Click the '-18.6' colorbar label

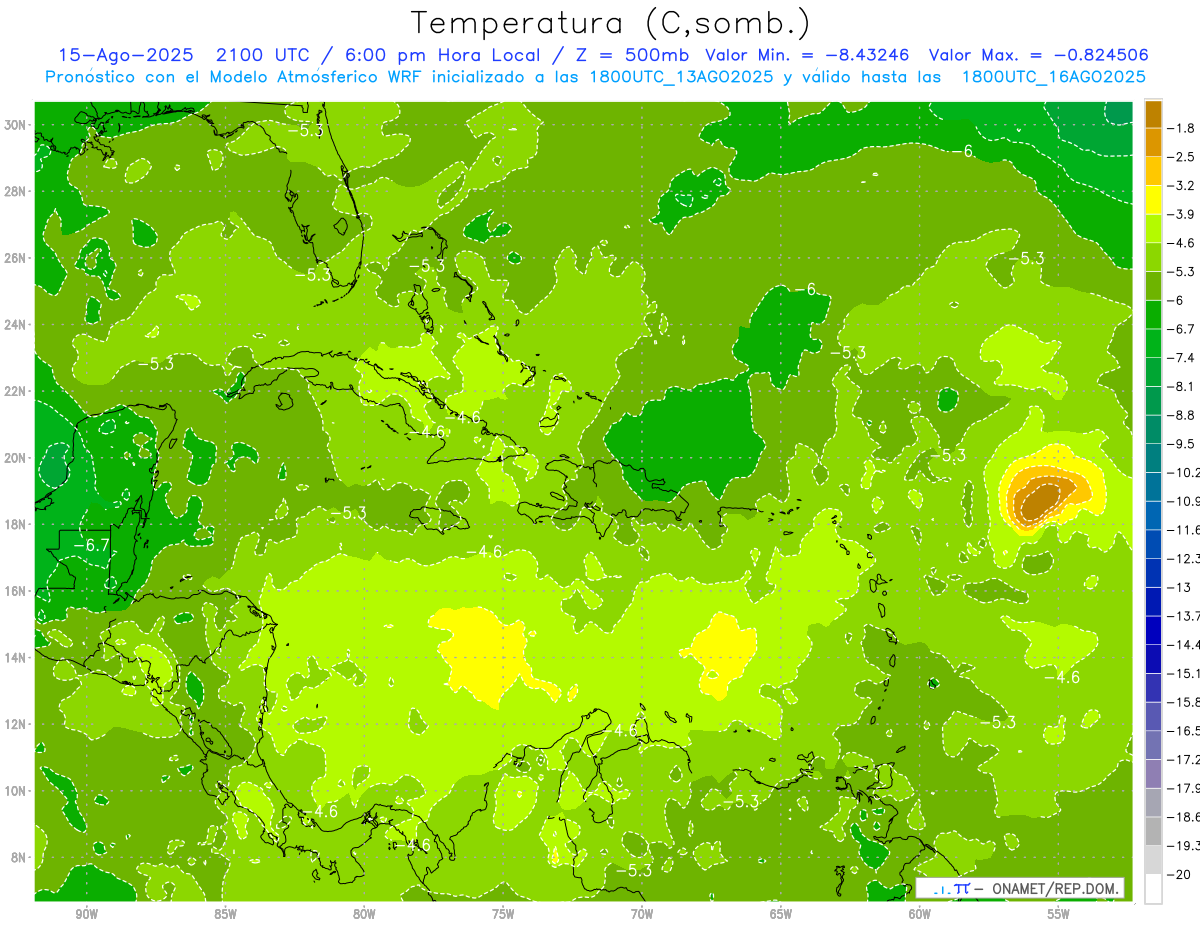click(1183, 817)
